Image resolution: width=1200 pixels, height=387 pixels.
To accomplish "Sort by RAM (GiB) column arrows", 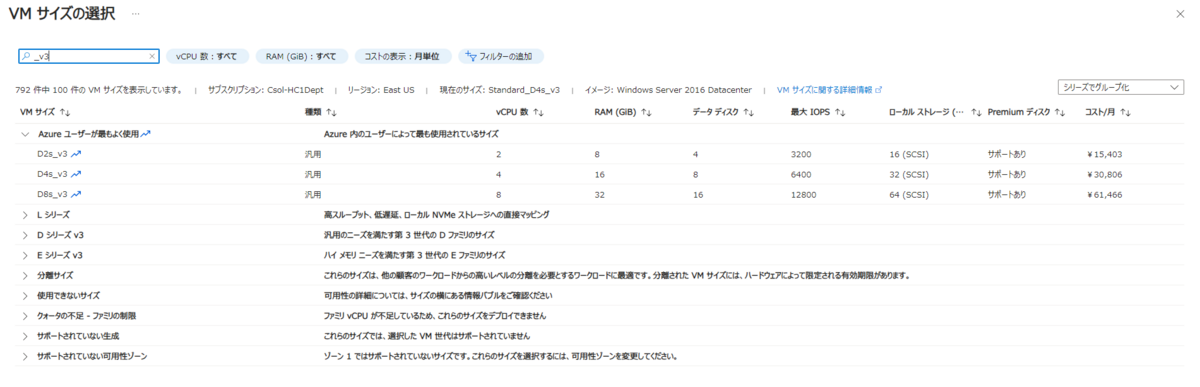I will (646, 113).
